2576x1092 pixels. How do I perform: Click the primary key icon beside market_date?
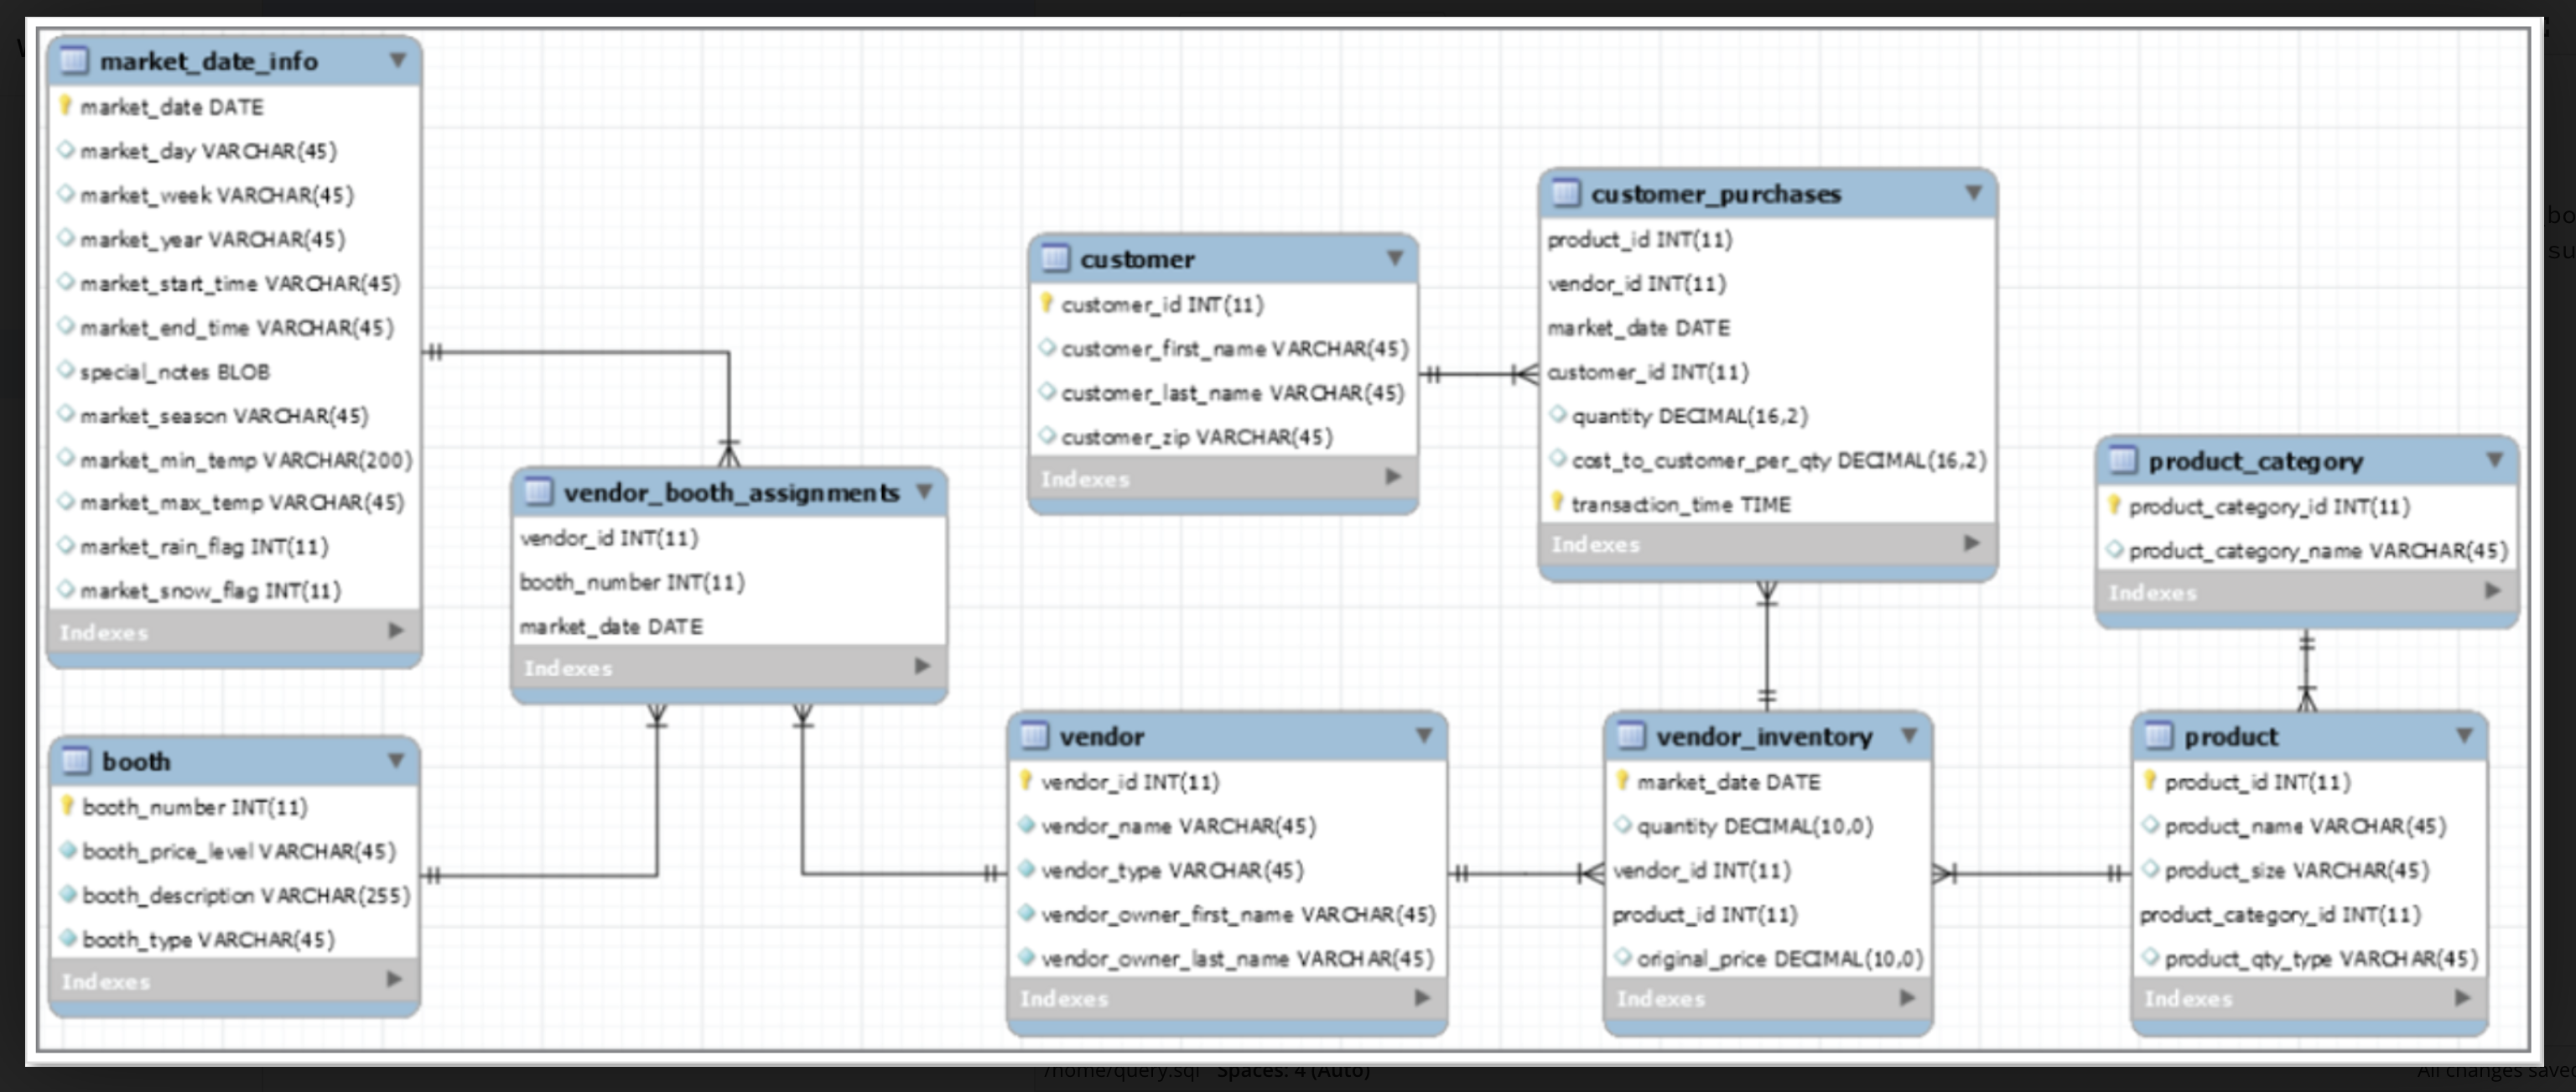click(67, 106)
